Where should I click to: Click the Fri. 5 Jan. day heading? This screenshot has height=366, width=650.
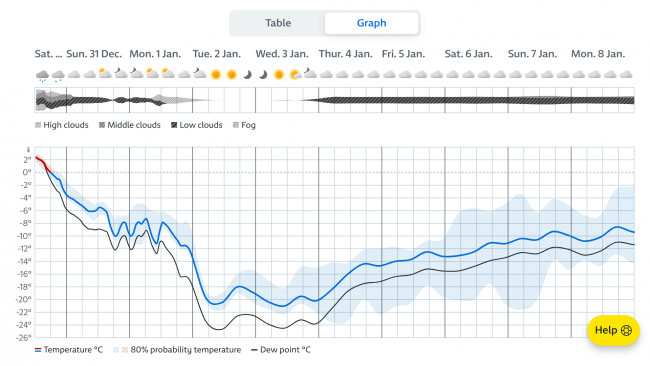[403, 54]
